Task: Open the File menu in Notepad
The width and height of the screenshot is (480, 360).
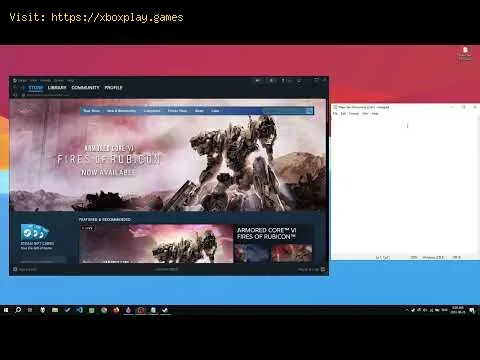Action: (x=335, y=113)
